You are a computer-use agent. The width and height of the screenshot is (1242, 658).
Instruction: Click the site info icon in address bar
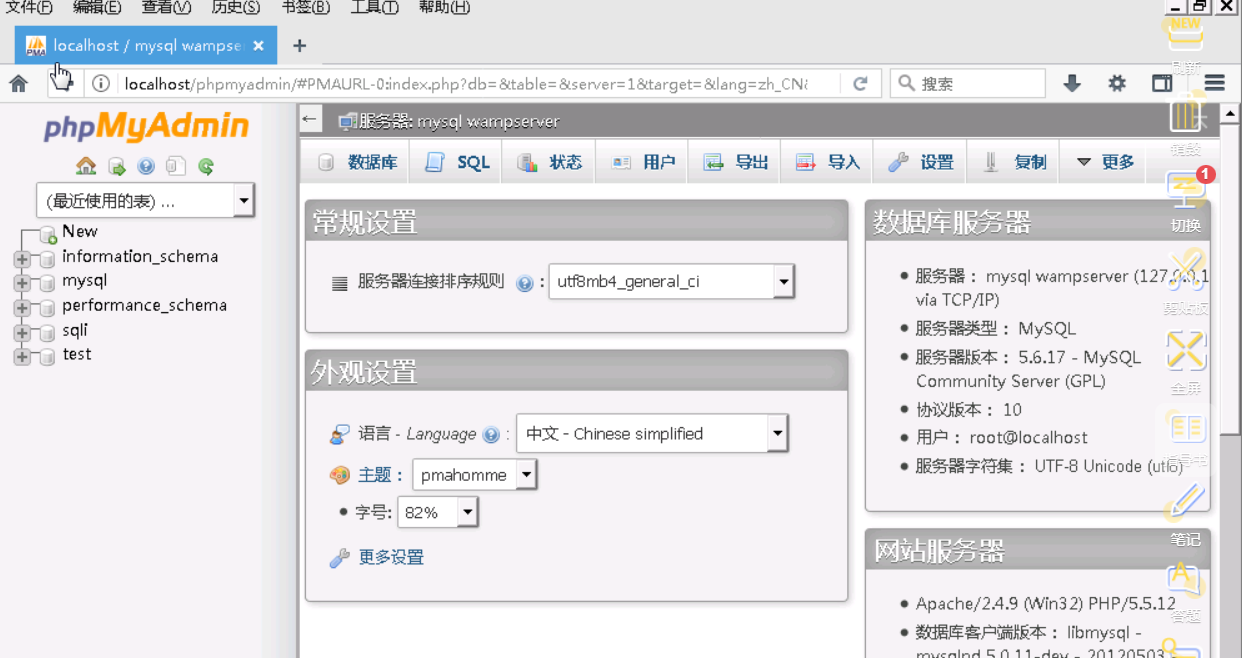[101, 84]
